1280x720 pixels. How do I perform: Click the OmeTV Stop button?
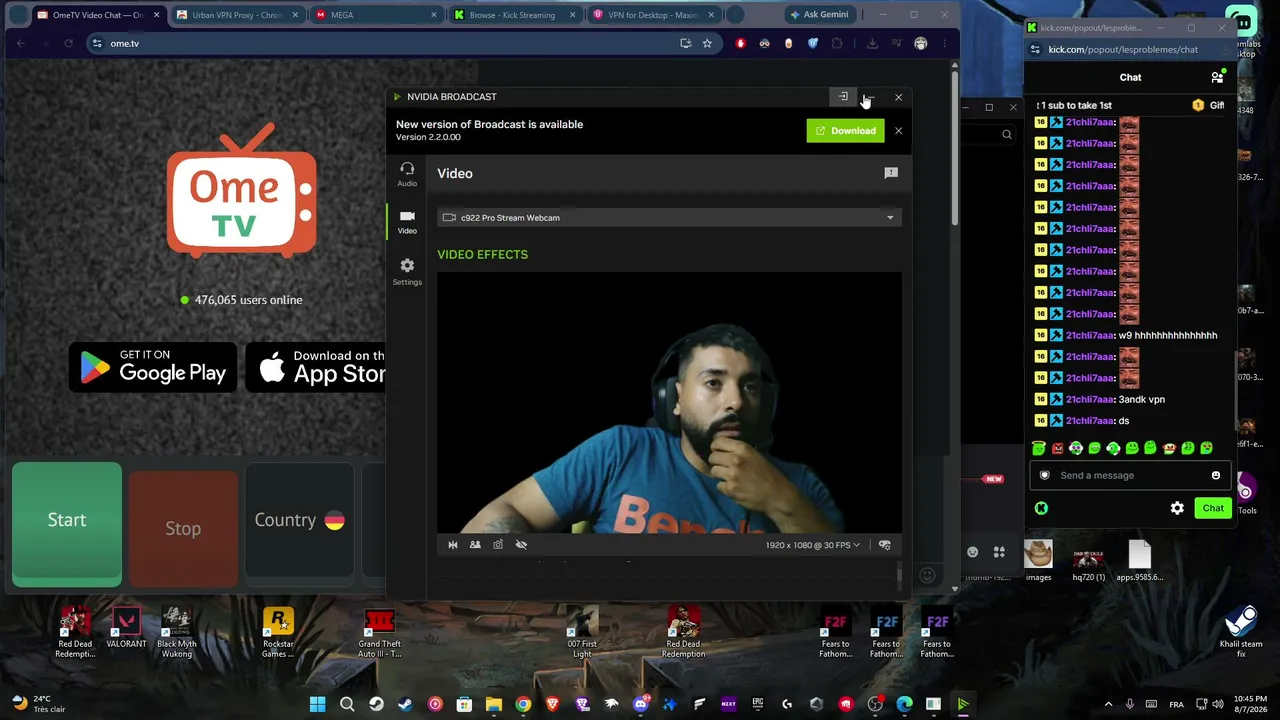[x=183, y=528]
